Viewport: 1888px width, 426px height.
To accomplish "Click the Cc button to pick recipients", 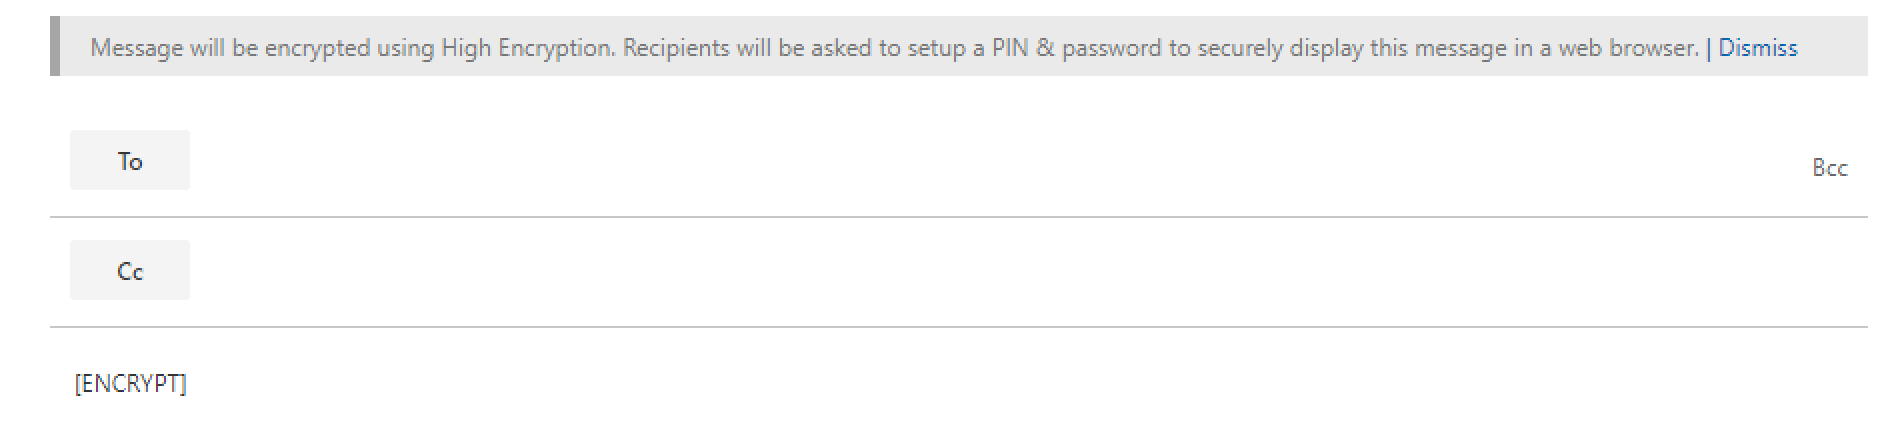I will (130, 271).
